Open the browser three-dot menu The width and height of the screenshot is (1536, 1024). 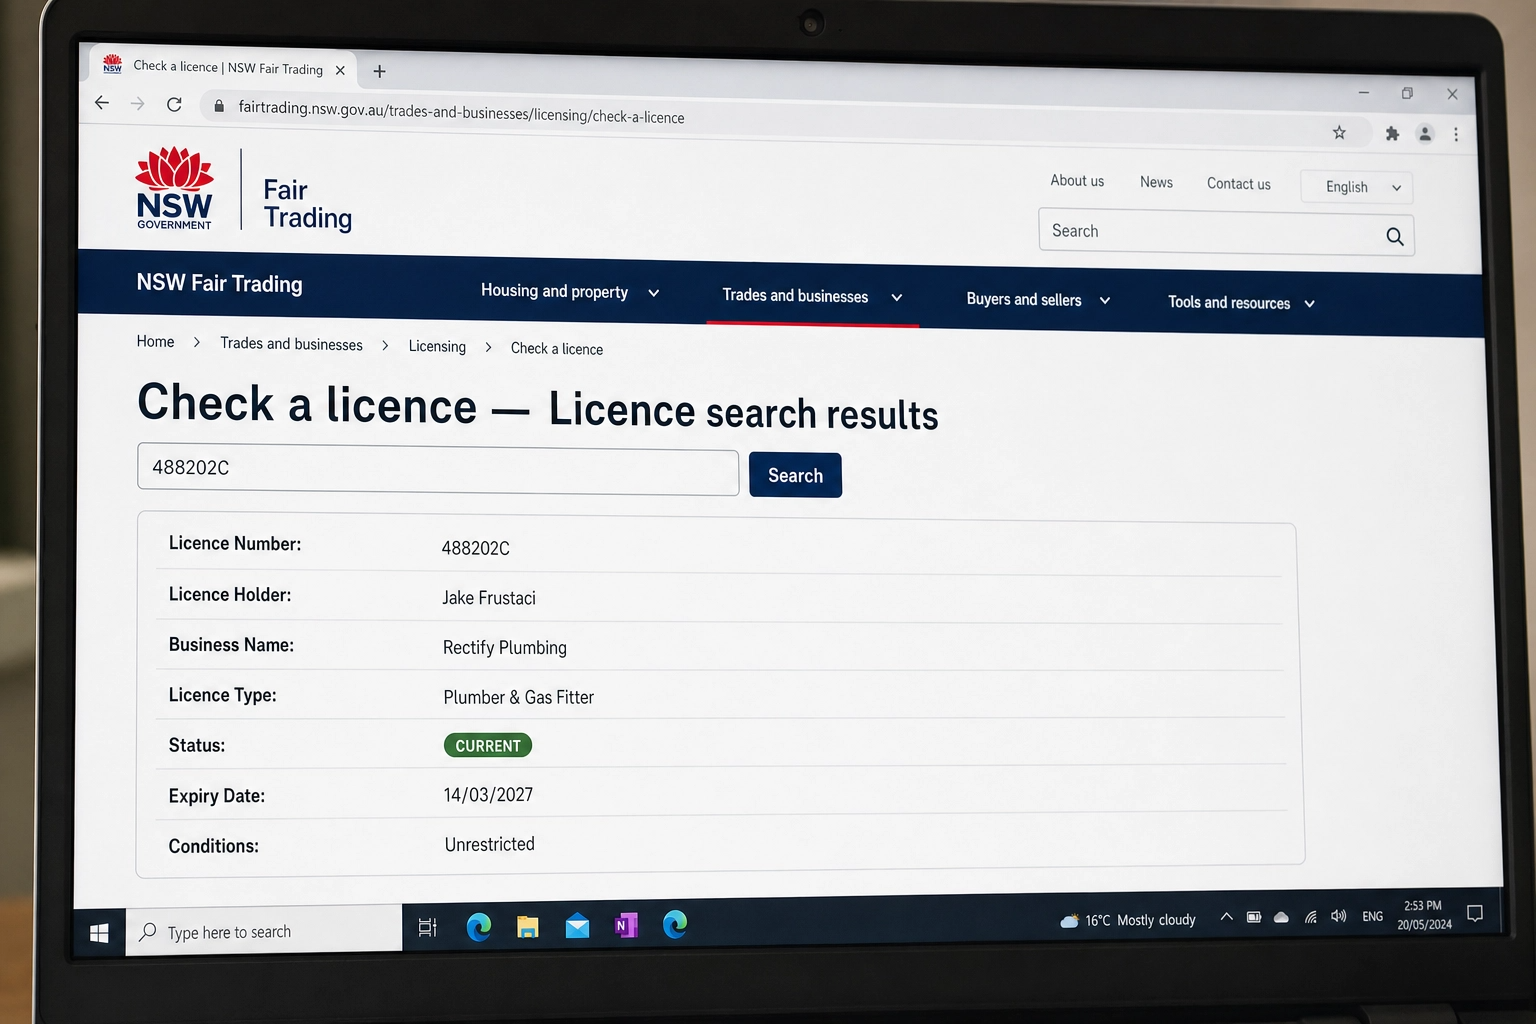1456,134
